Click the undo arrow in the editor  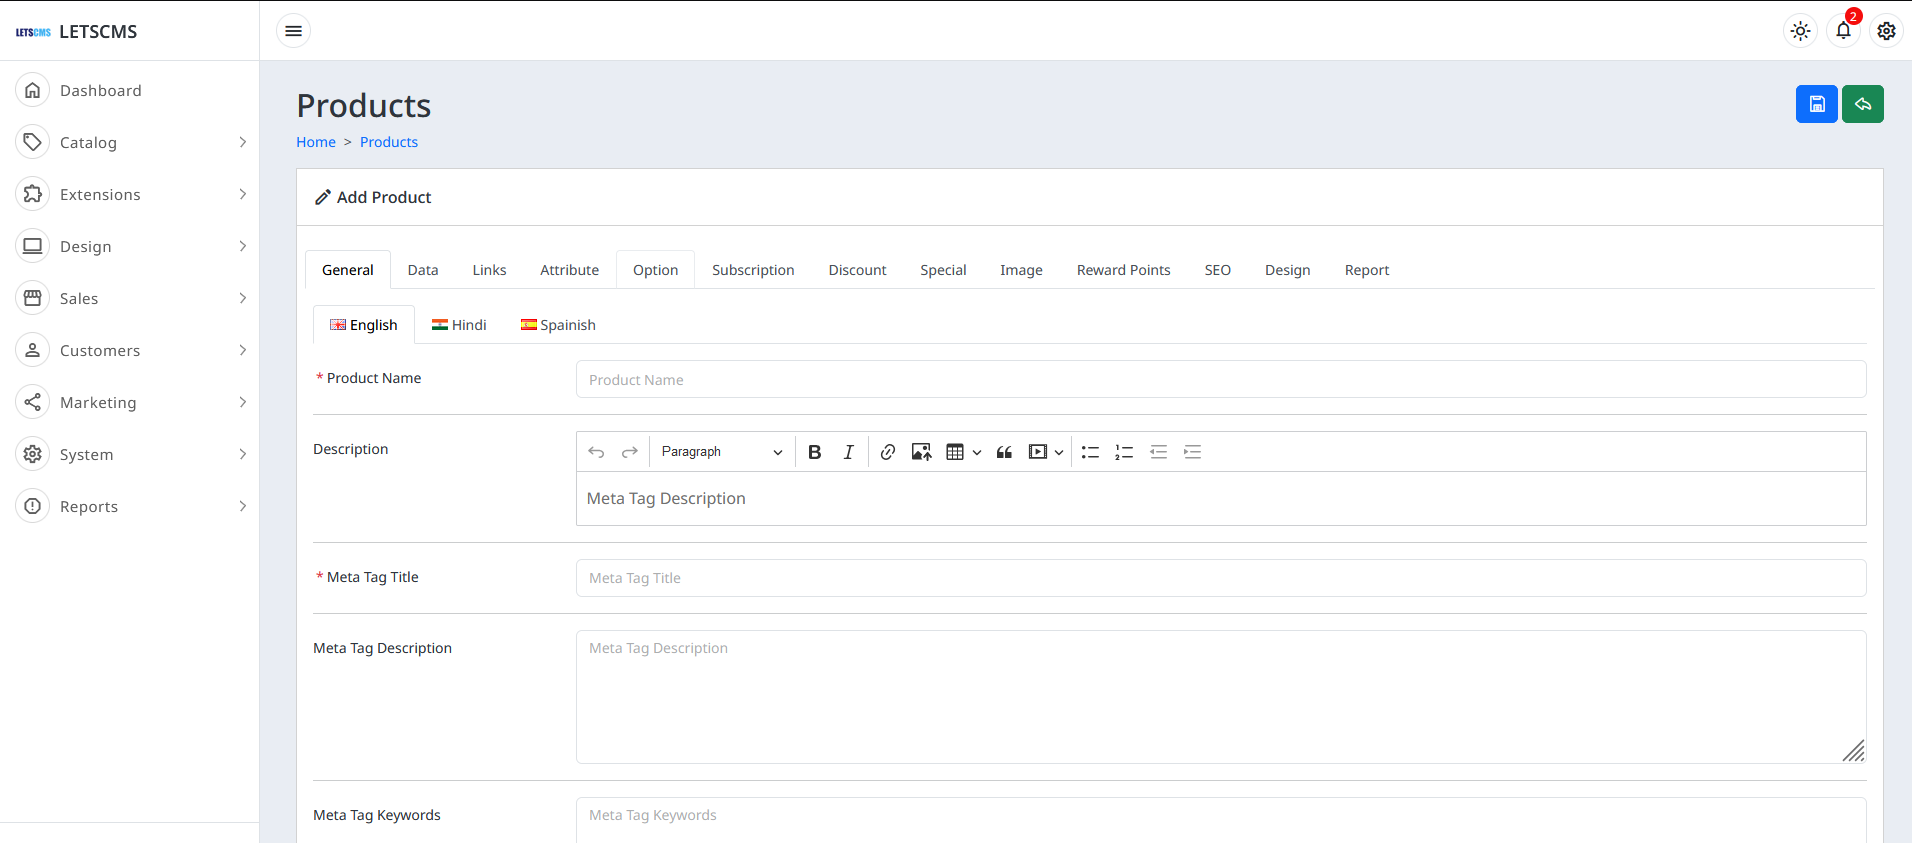[x=596, y=452]
